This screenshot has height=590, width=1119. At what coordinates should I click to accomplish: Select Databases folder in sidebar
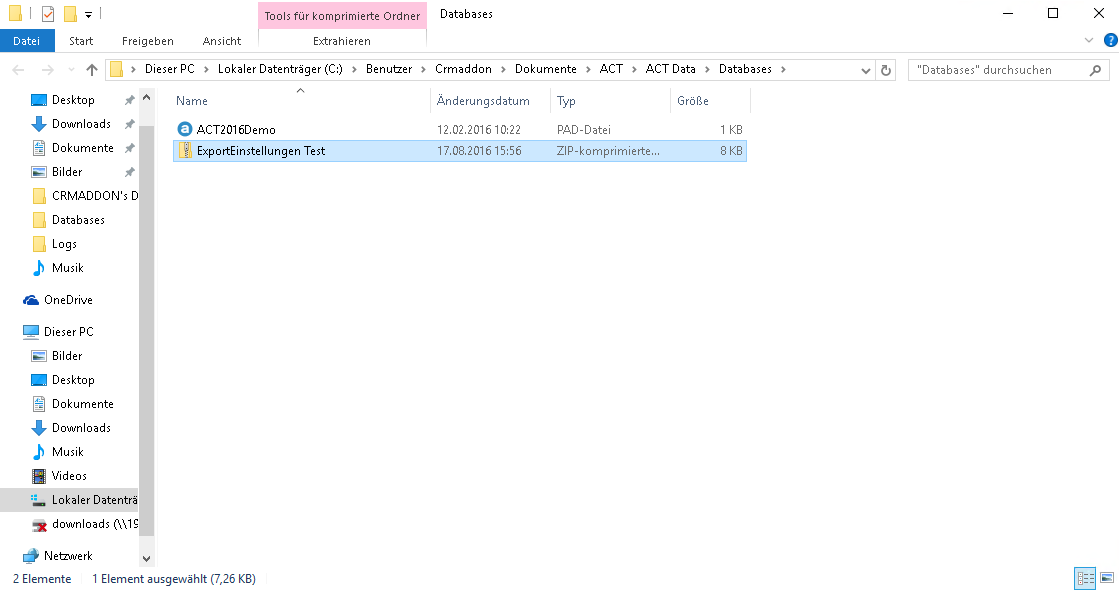[x=79, y=220]
